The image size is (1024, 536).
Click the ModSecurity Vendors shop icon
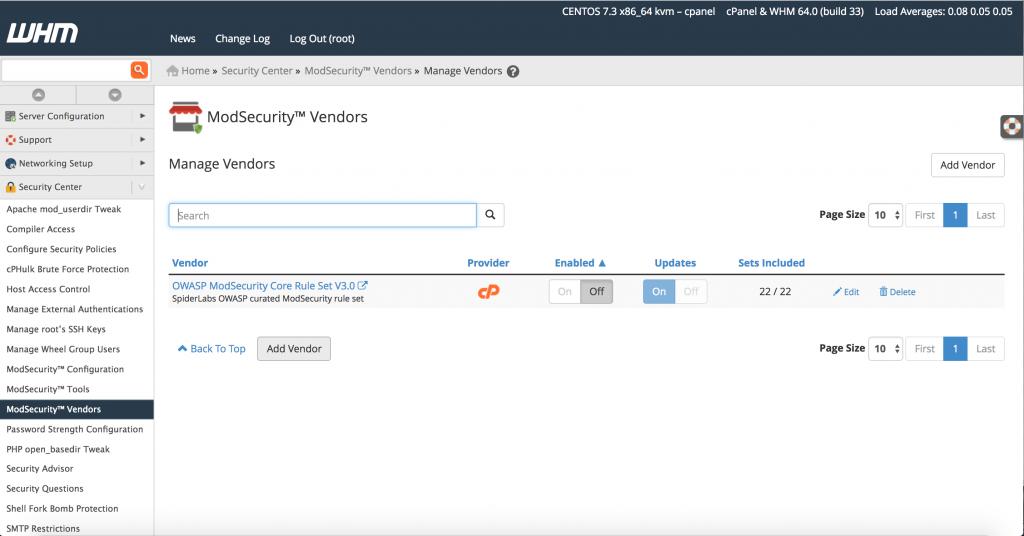[x=185, y=117]
